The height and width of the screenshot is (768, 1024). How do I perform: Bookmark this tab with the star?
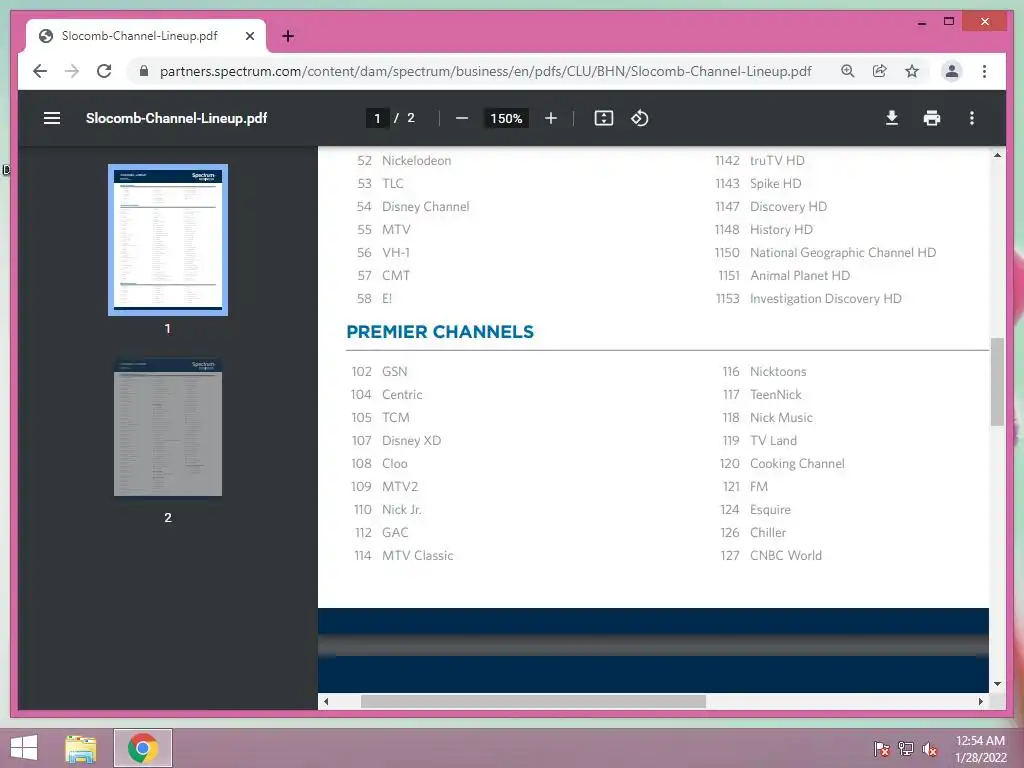point(912,71)
